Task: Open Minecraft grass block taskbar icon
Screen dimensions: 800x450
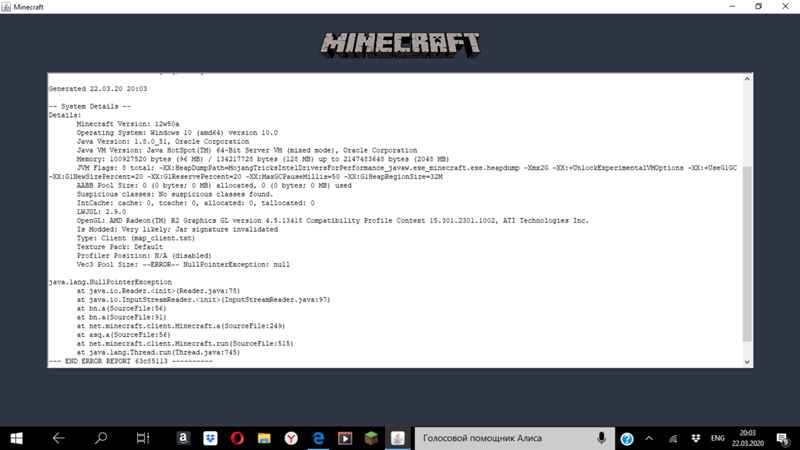Action: coord(371,438)
